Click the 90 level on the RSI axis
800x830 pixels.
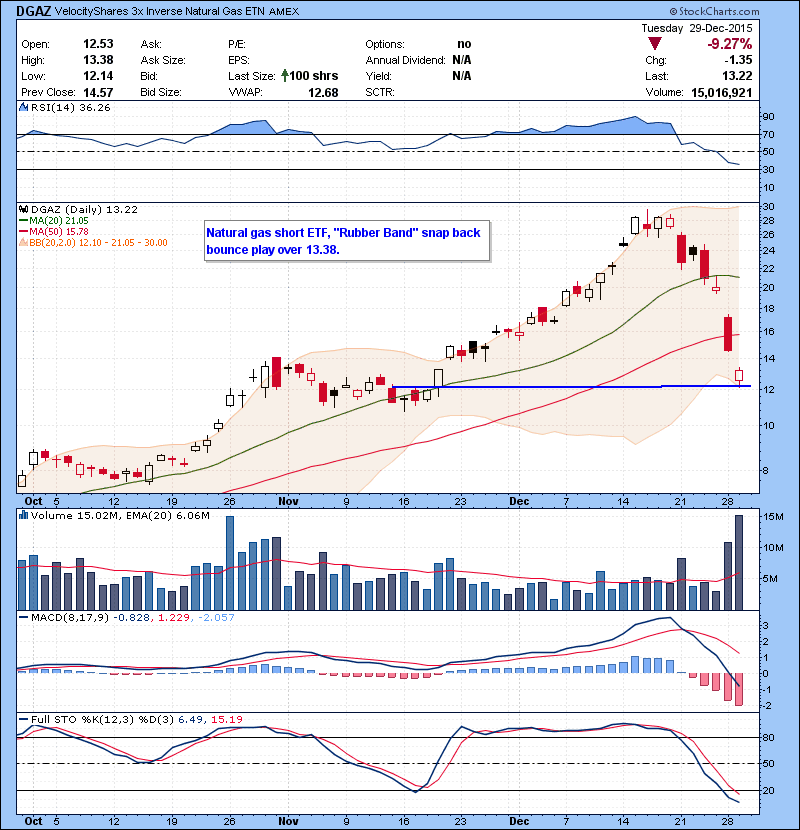pos(768,117)
